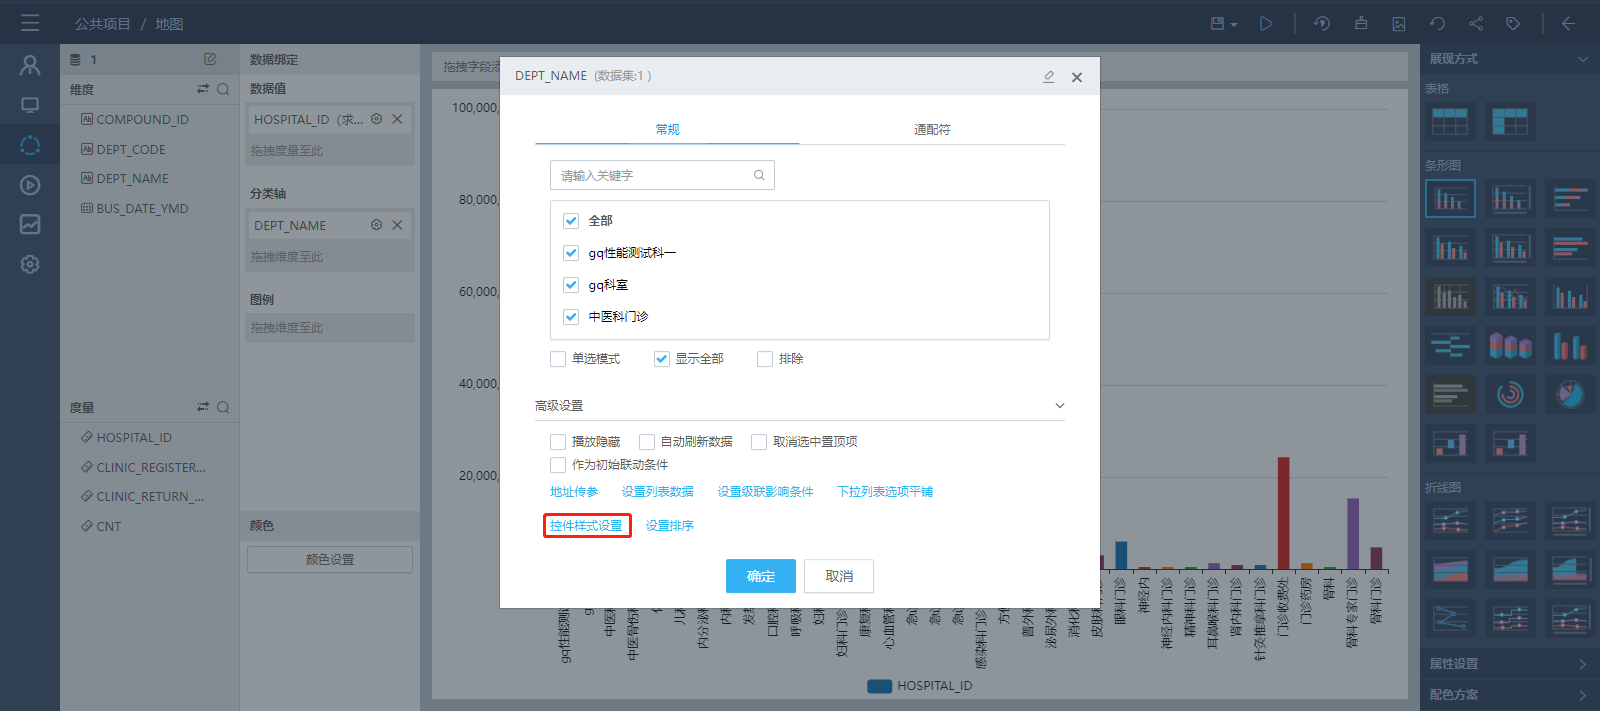Expand 配色方案 panel
The width and height of the screenshot is (1600, 711).
(x=1510, y=695)
